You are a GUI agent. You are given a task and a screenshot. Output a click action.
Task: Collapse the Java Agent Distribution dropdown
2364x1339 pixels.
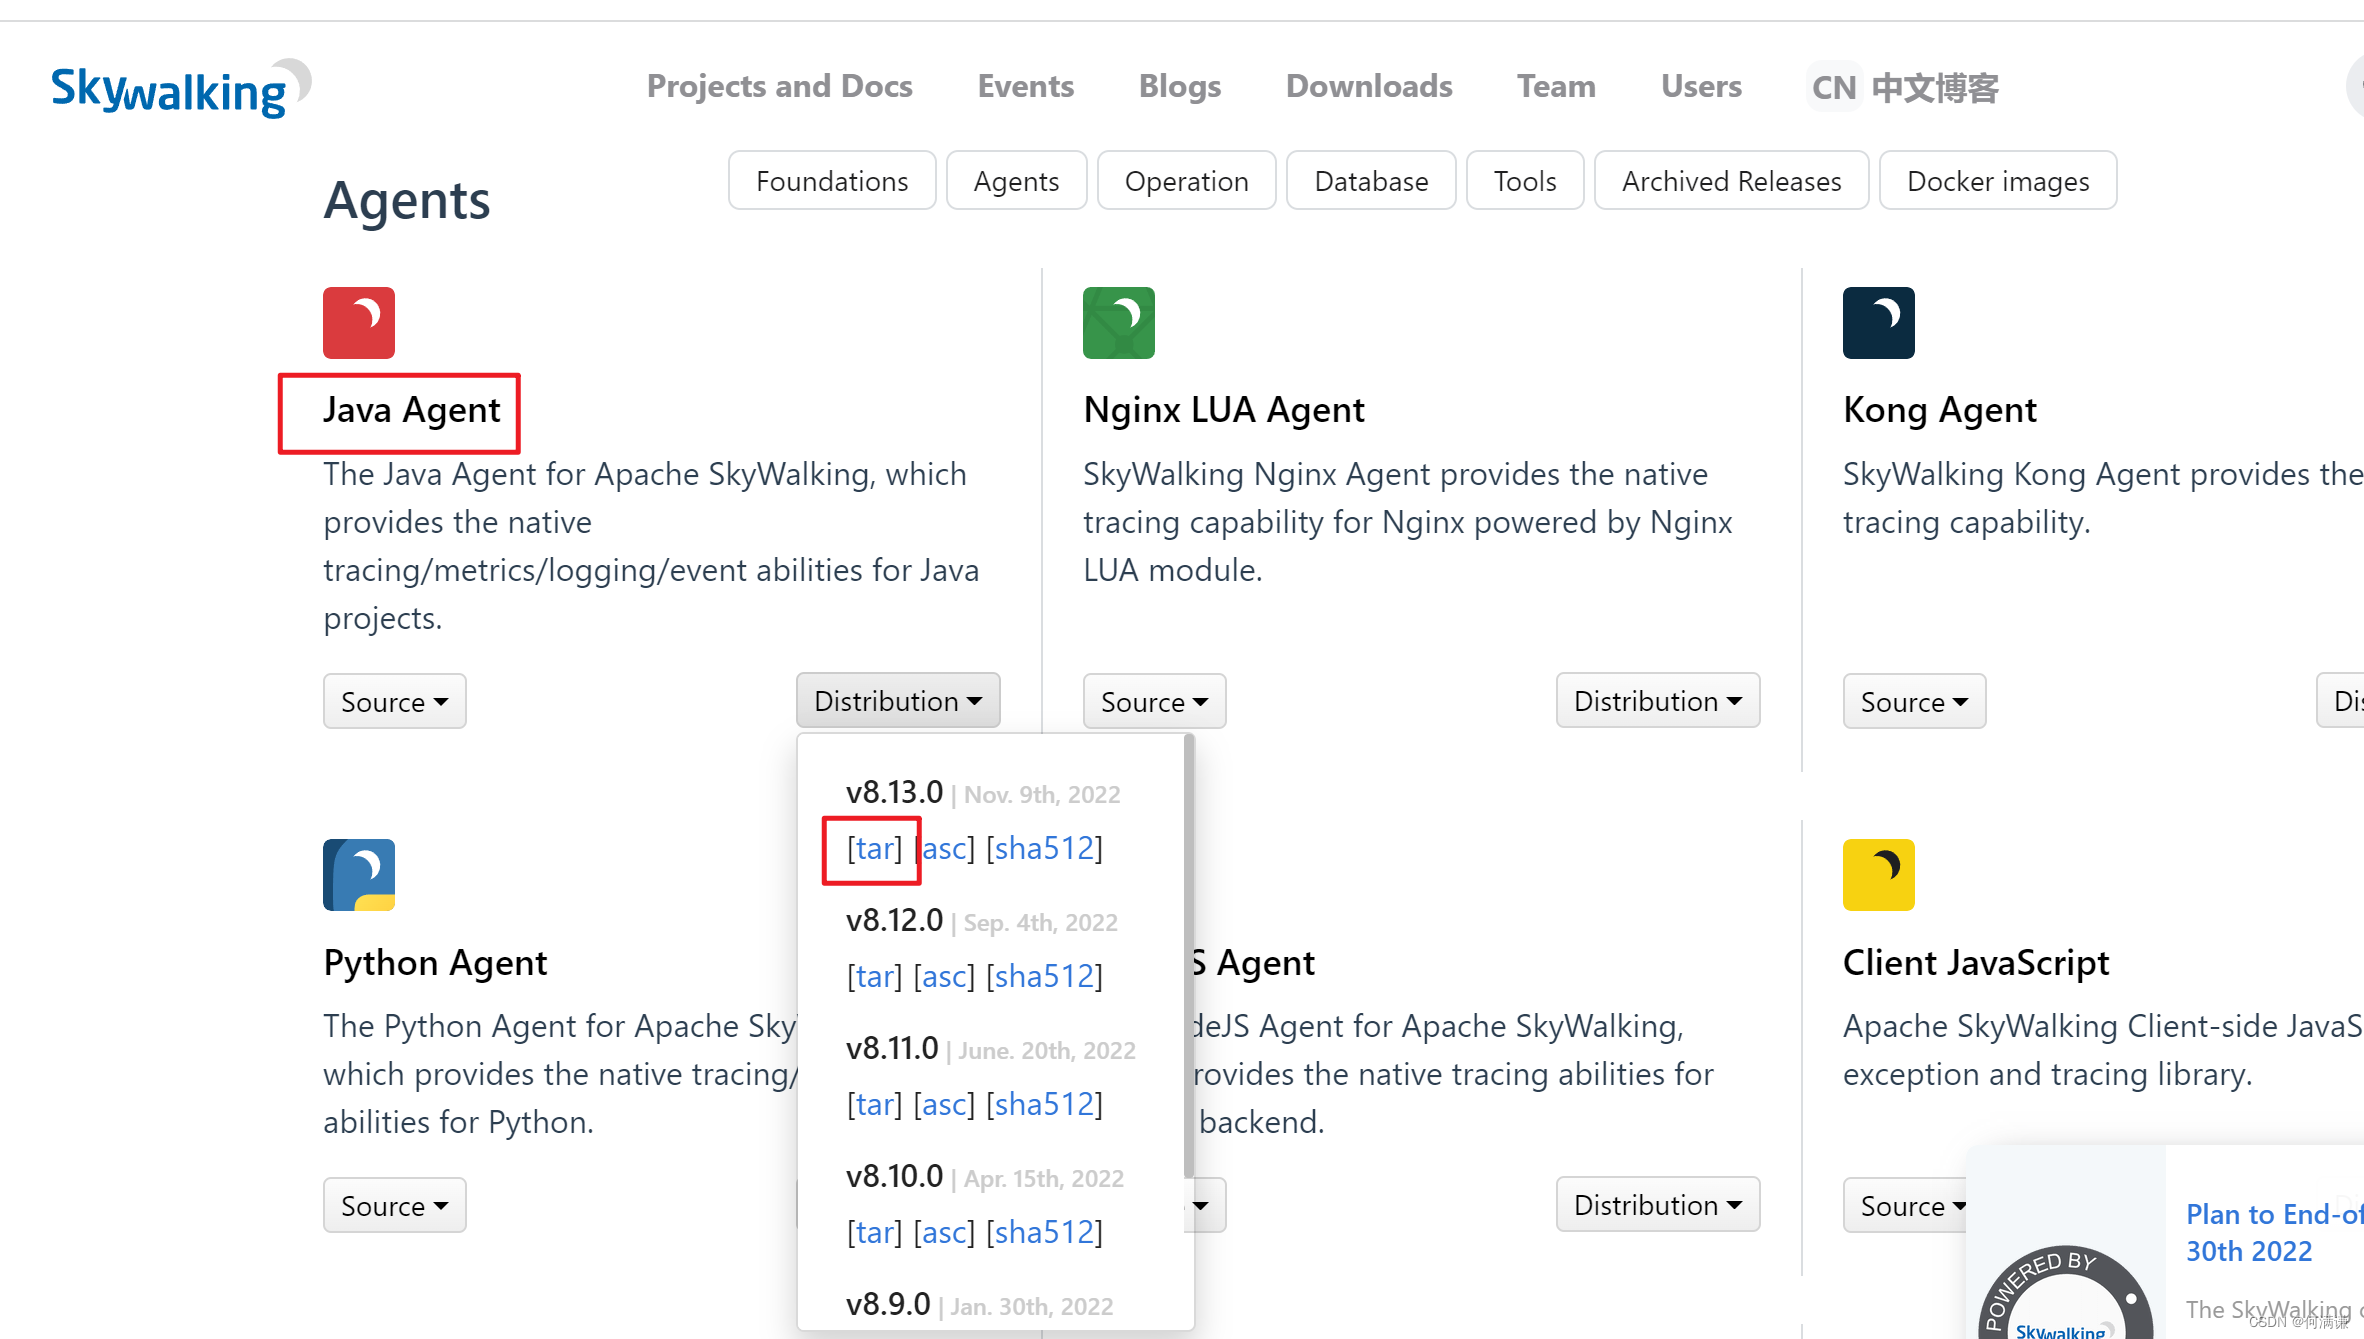pyautogui.click(x=897, y=700)
